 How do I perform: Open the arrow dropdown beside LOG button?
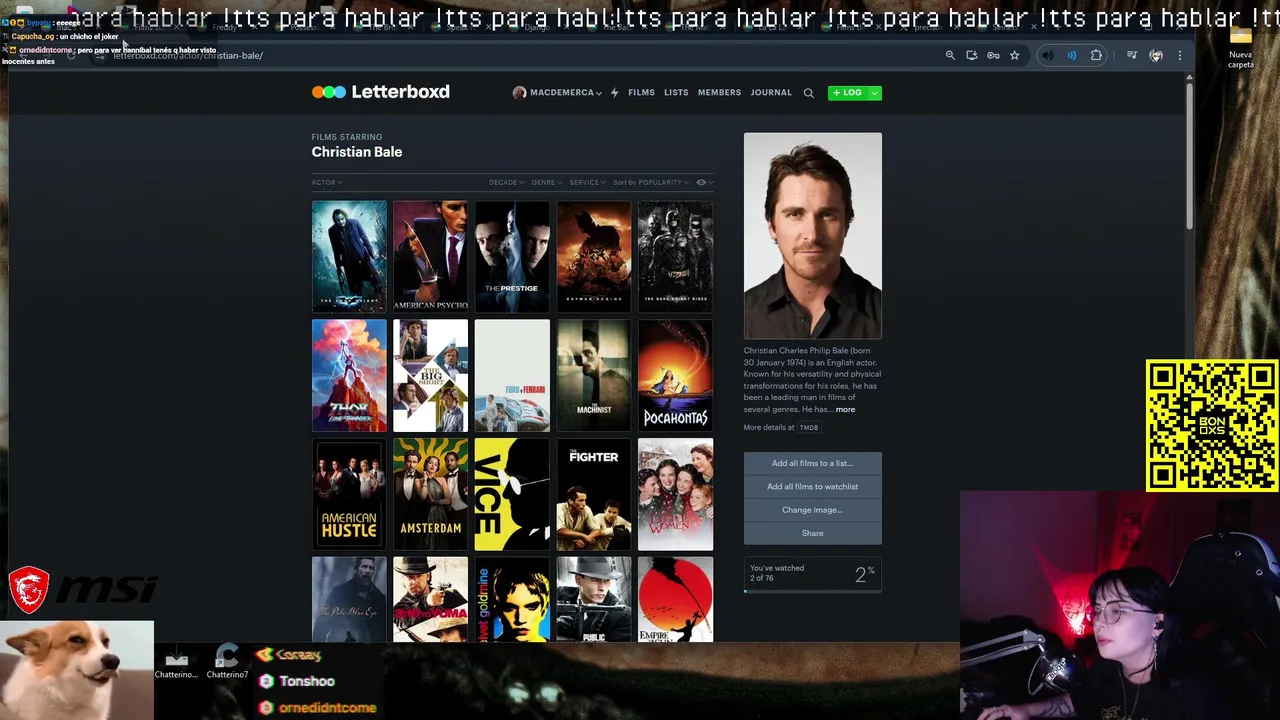tap(875, 93)
